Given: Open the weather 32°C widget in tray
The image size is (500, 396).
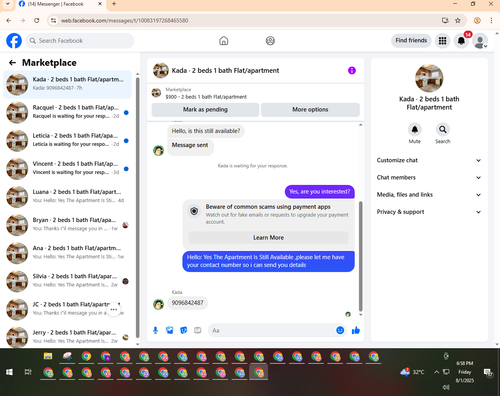Looking at the screenshot, I should (x=412, y=372).
